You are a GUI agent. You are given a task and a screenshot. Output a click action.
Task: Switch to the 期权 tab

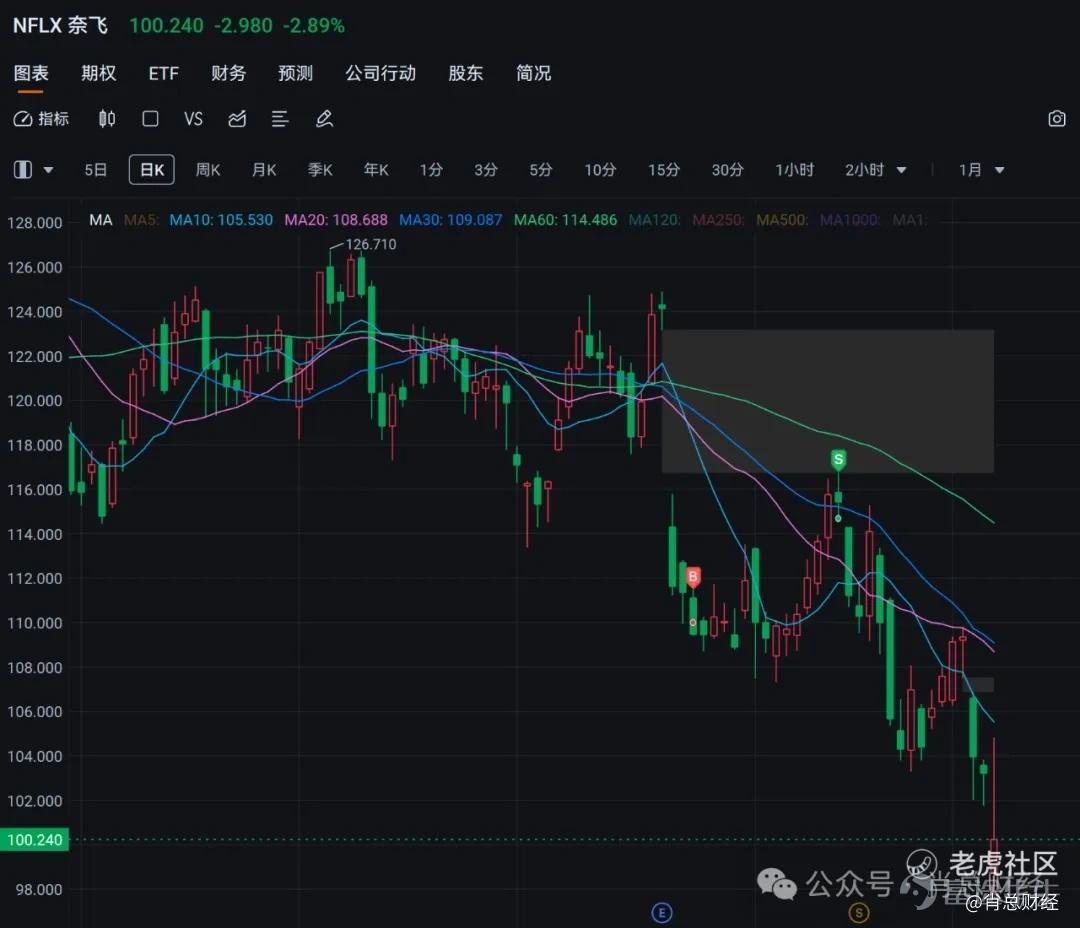coord(98,73)
